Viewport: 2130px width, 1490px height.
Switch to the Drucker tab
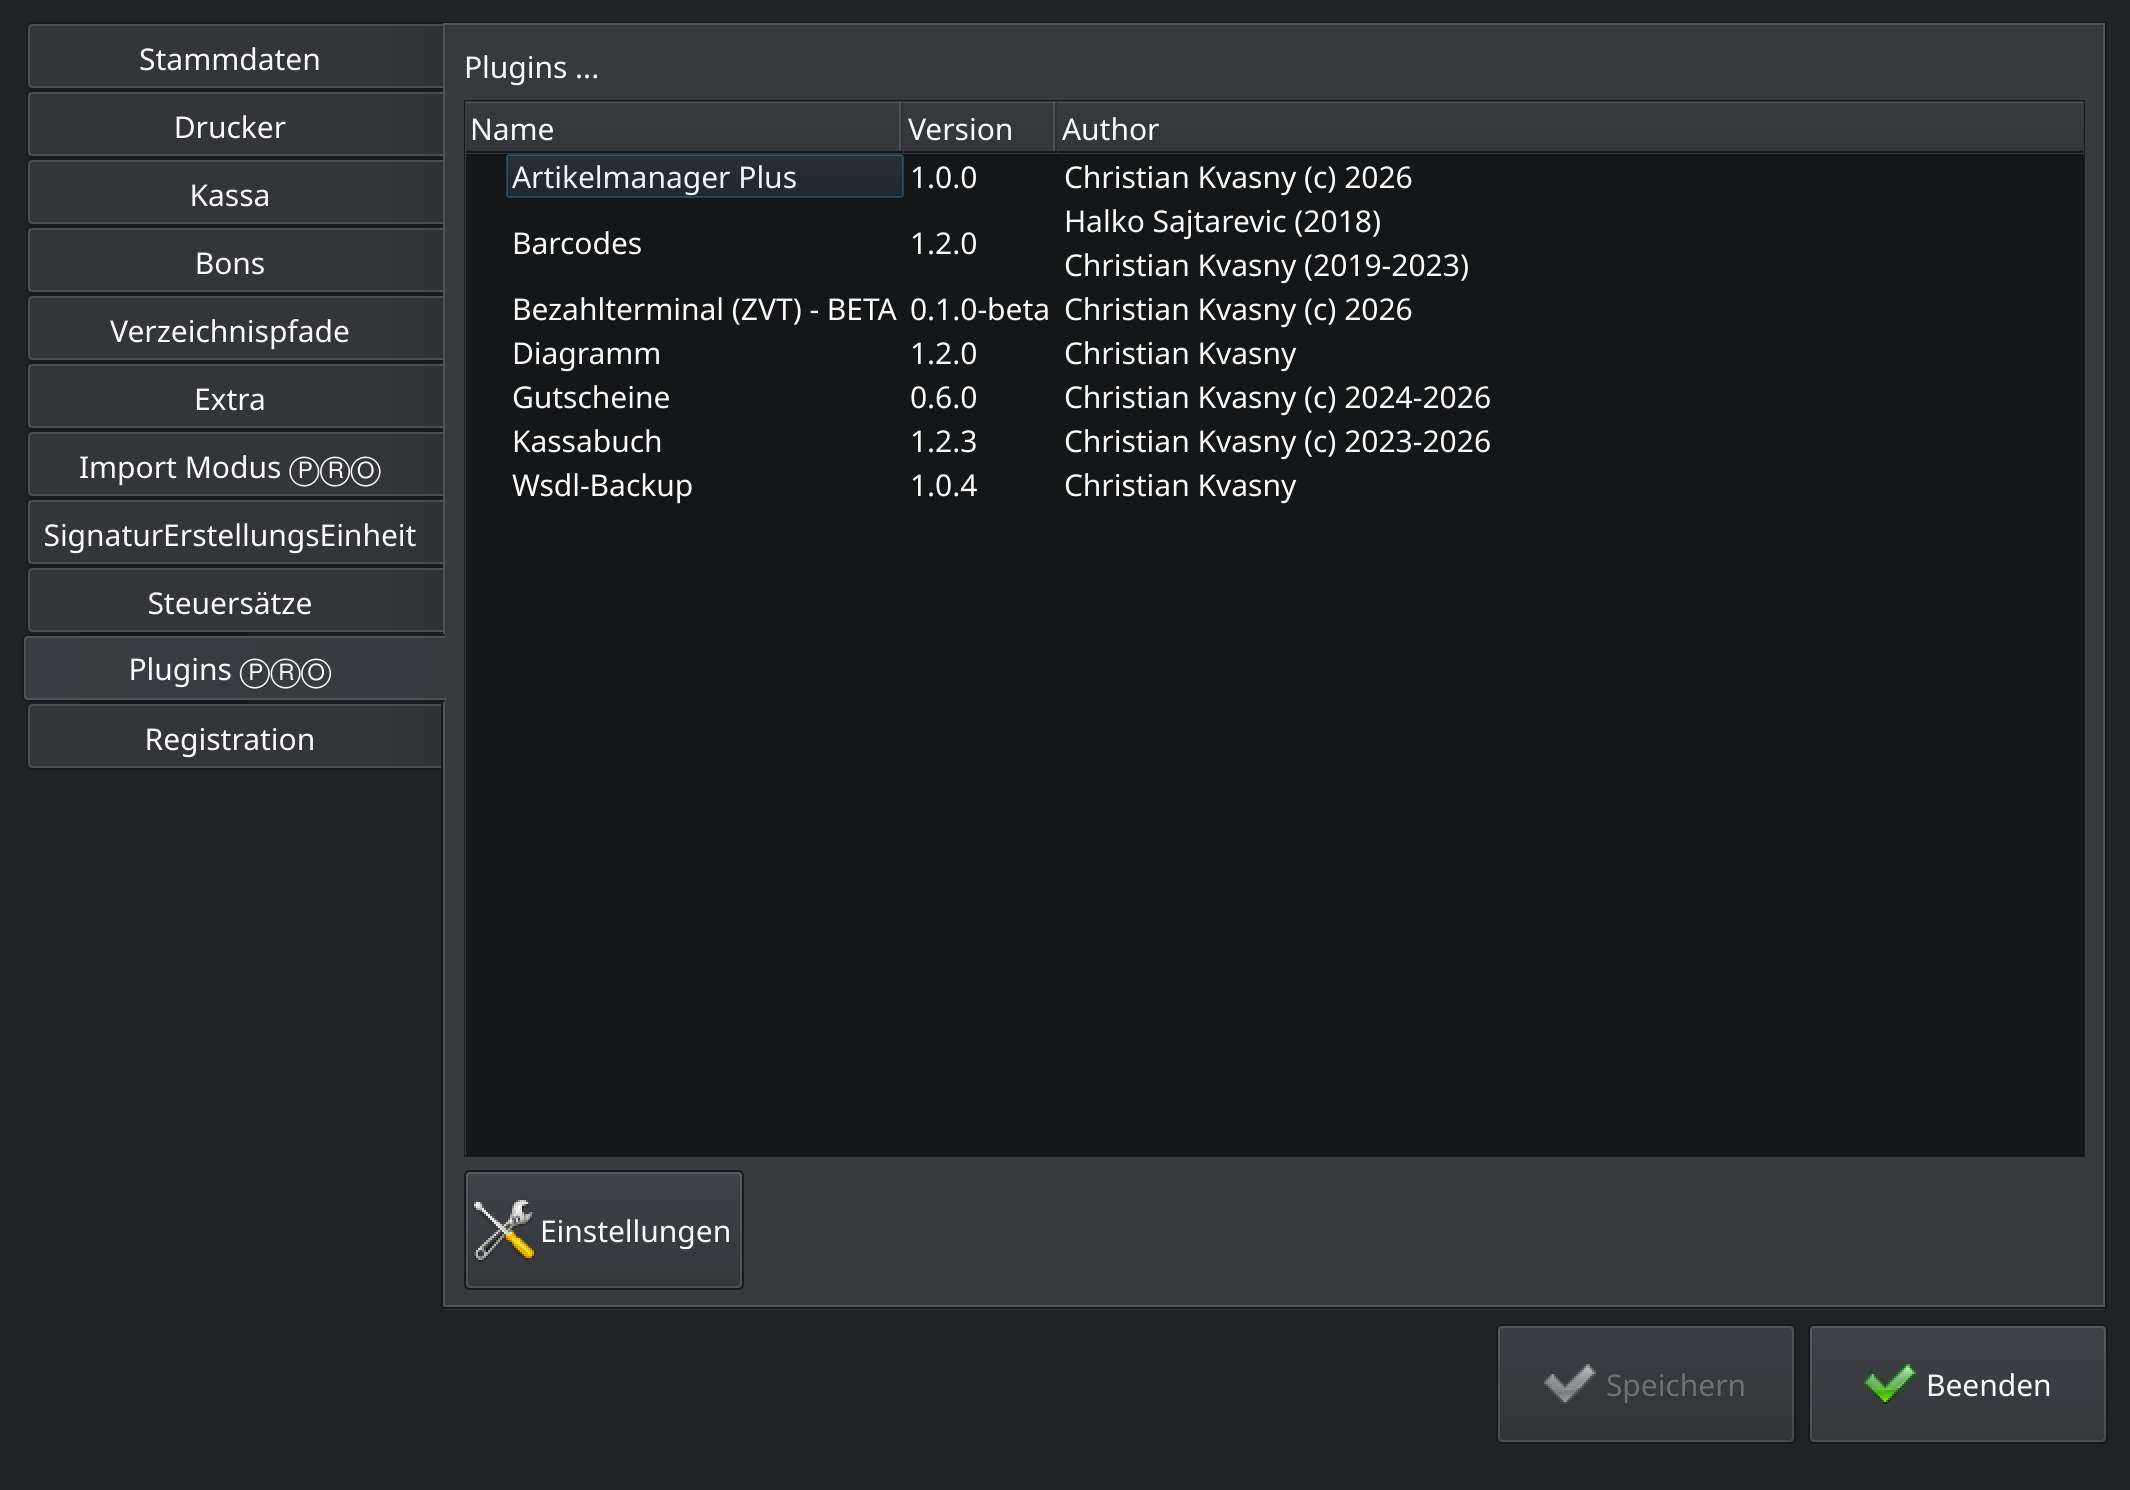[235, 127]
